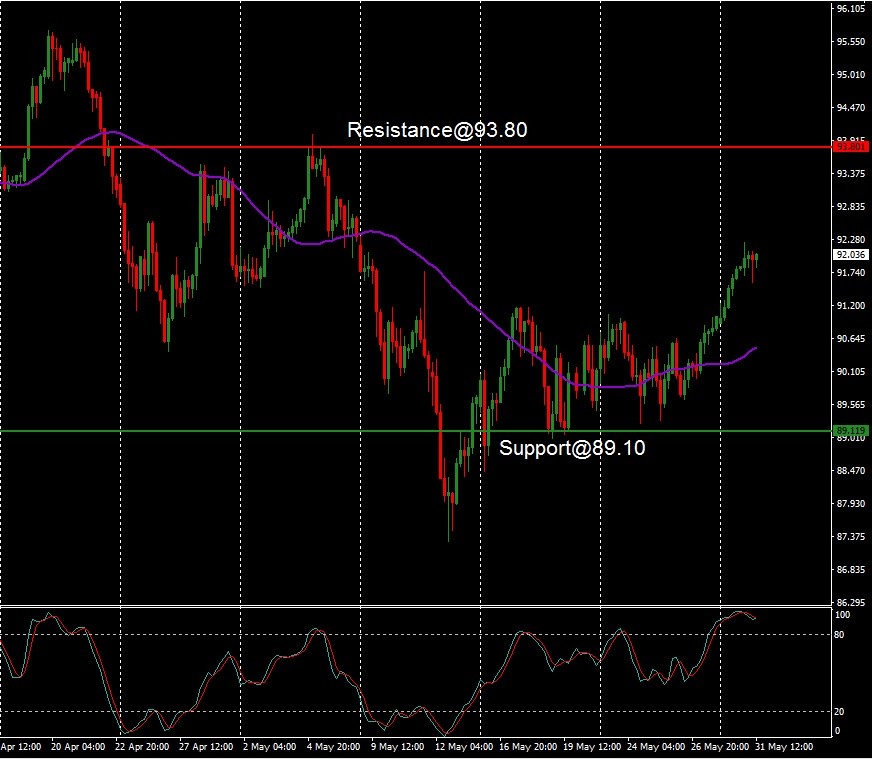Click the 94.470 price axis label
The width and height of the screenshot is (872, 759).
(x=851, y=107)
